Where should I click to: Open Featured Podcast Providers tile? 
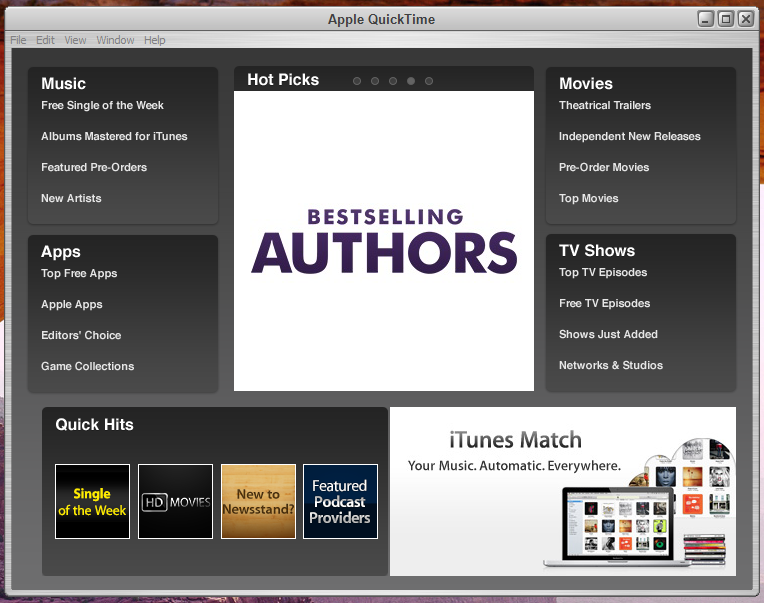[x=340, y=501]
